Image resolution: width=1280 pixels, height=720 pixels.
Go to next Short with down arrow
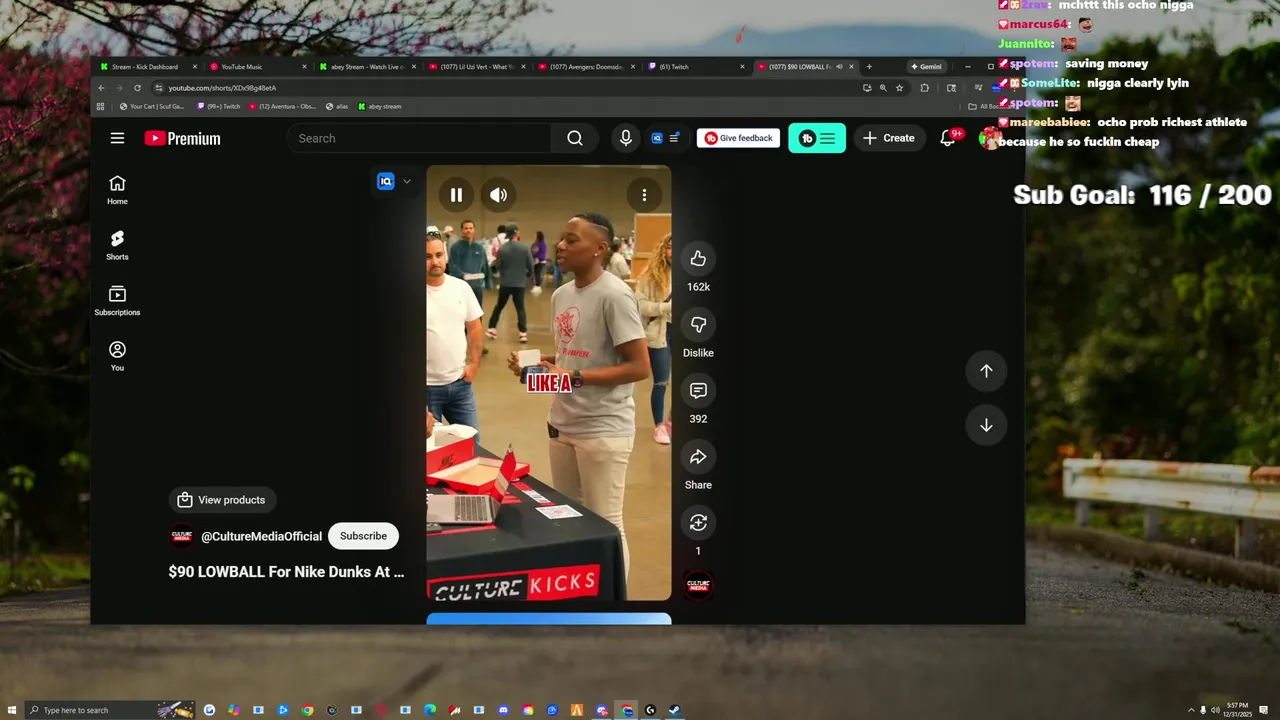[986, 425]
